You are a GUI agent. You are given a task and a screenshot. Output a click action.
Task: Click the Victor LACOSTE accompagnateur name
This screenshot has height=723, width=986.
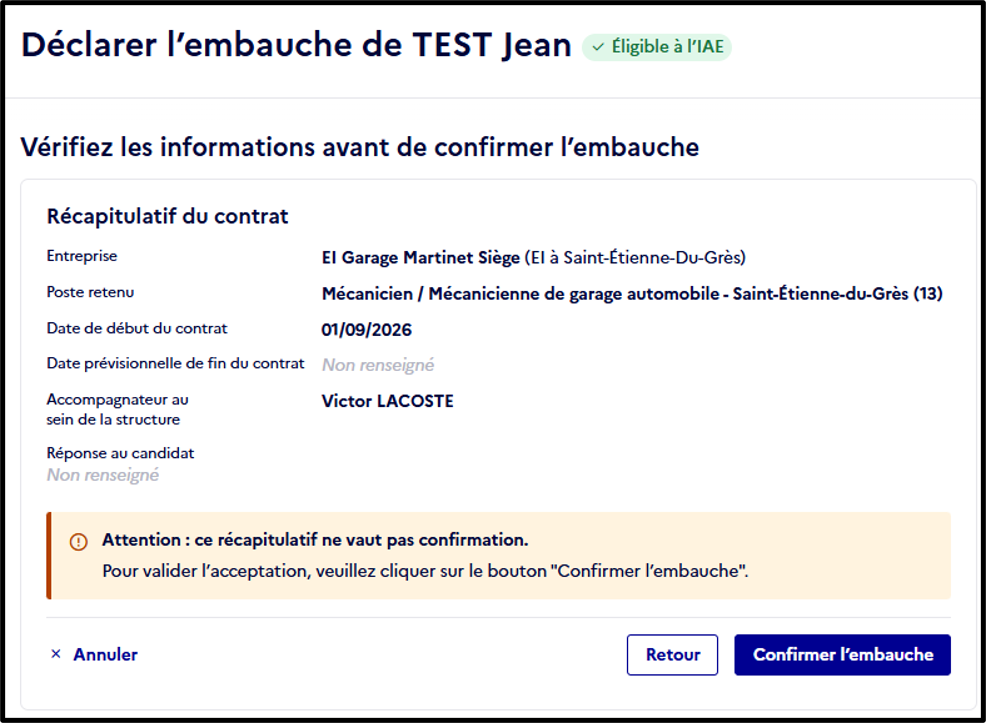(x=387, y=401)
